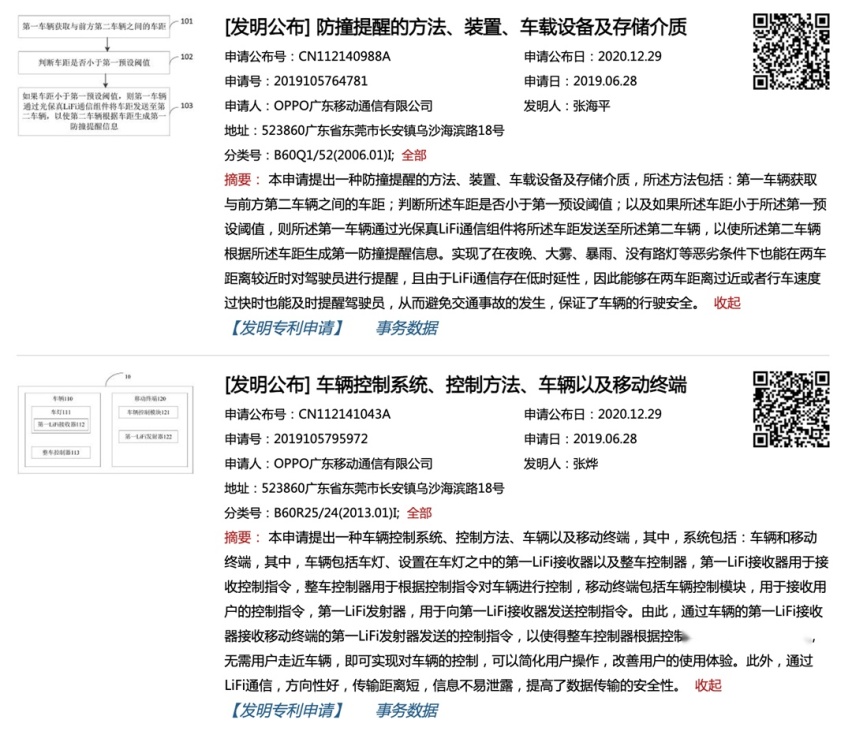
Task: Show all classifications 全部 next to B60R25/24
Action: point(419,513)
